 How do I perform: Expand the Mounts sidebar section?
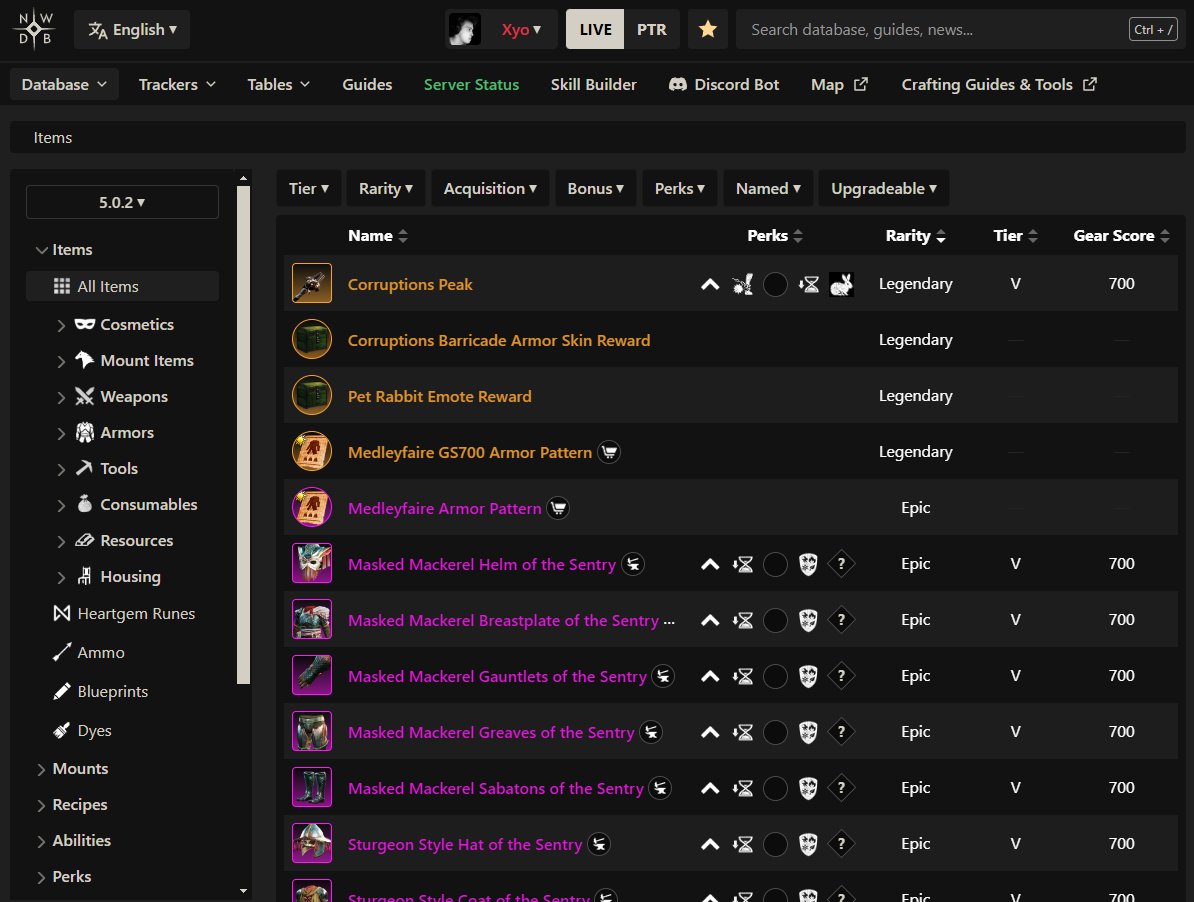click(x=42, y=770)
